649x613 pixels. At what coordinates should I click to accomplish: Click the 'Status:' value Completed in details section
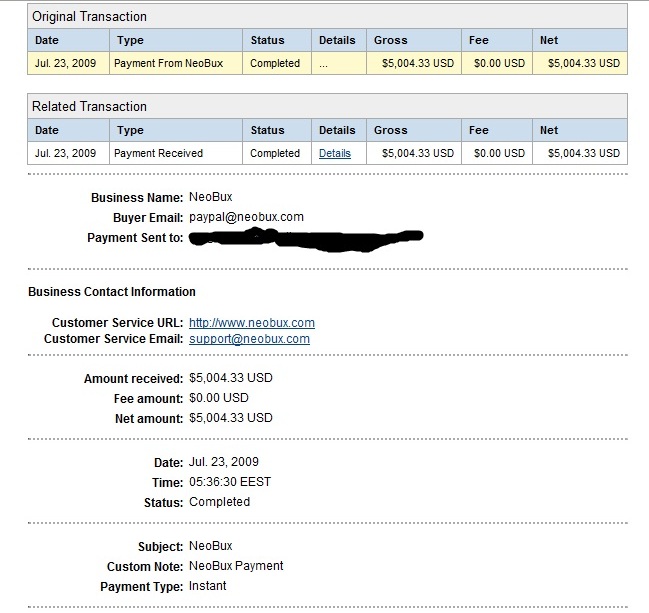coord(219,502)
